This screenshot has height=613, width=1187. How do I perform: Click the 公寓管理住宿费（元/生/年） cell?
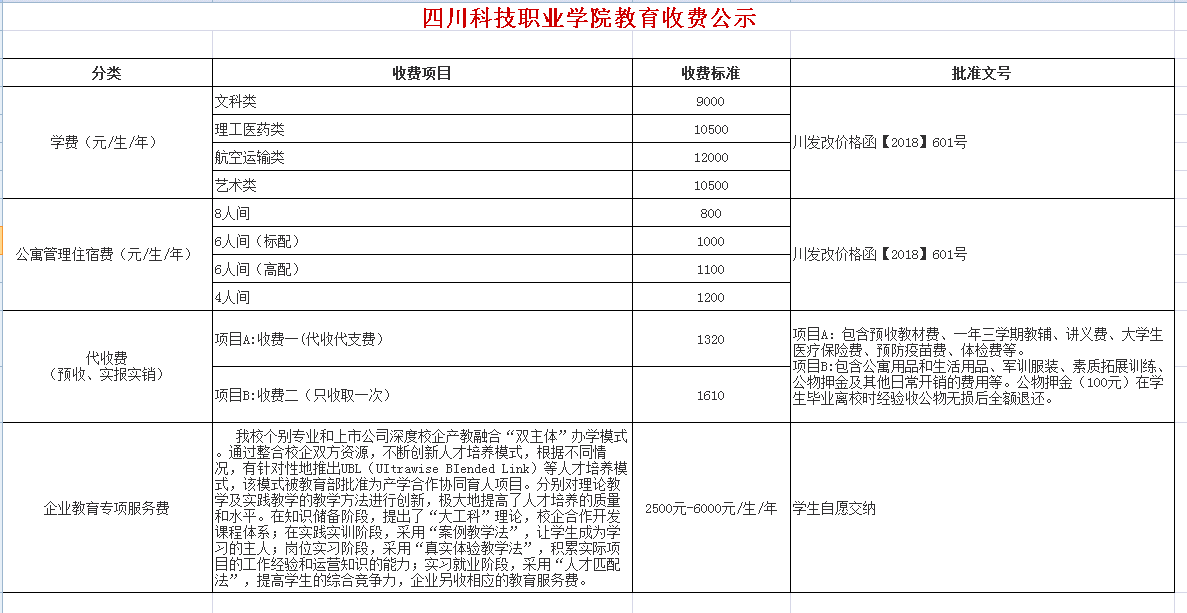107,255
